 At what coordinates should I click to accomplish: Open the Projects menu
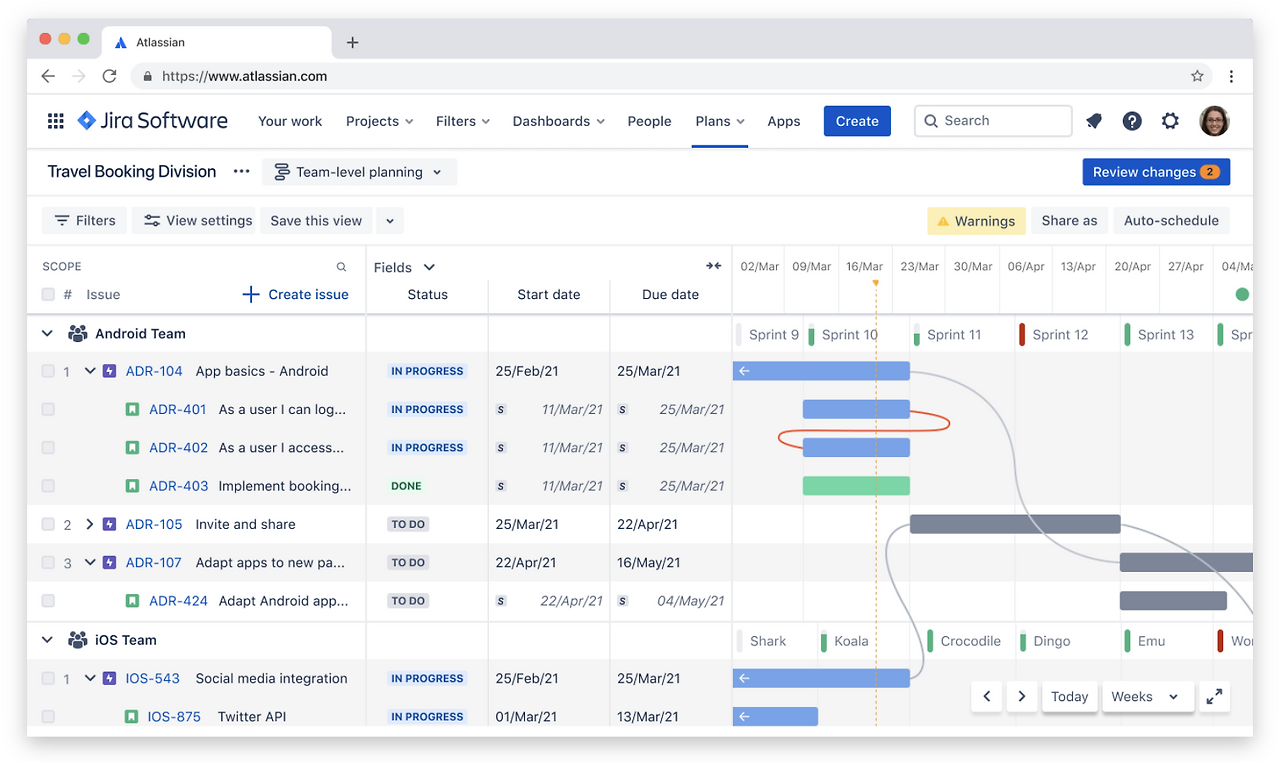tap(379, 121)
